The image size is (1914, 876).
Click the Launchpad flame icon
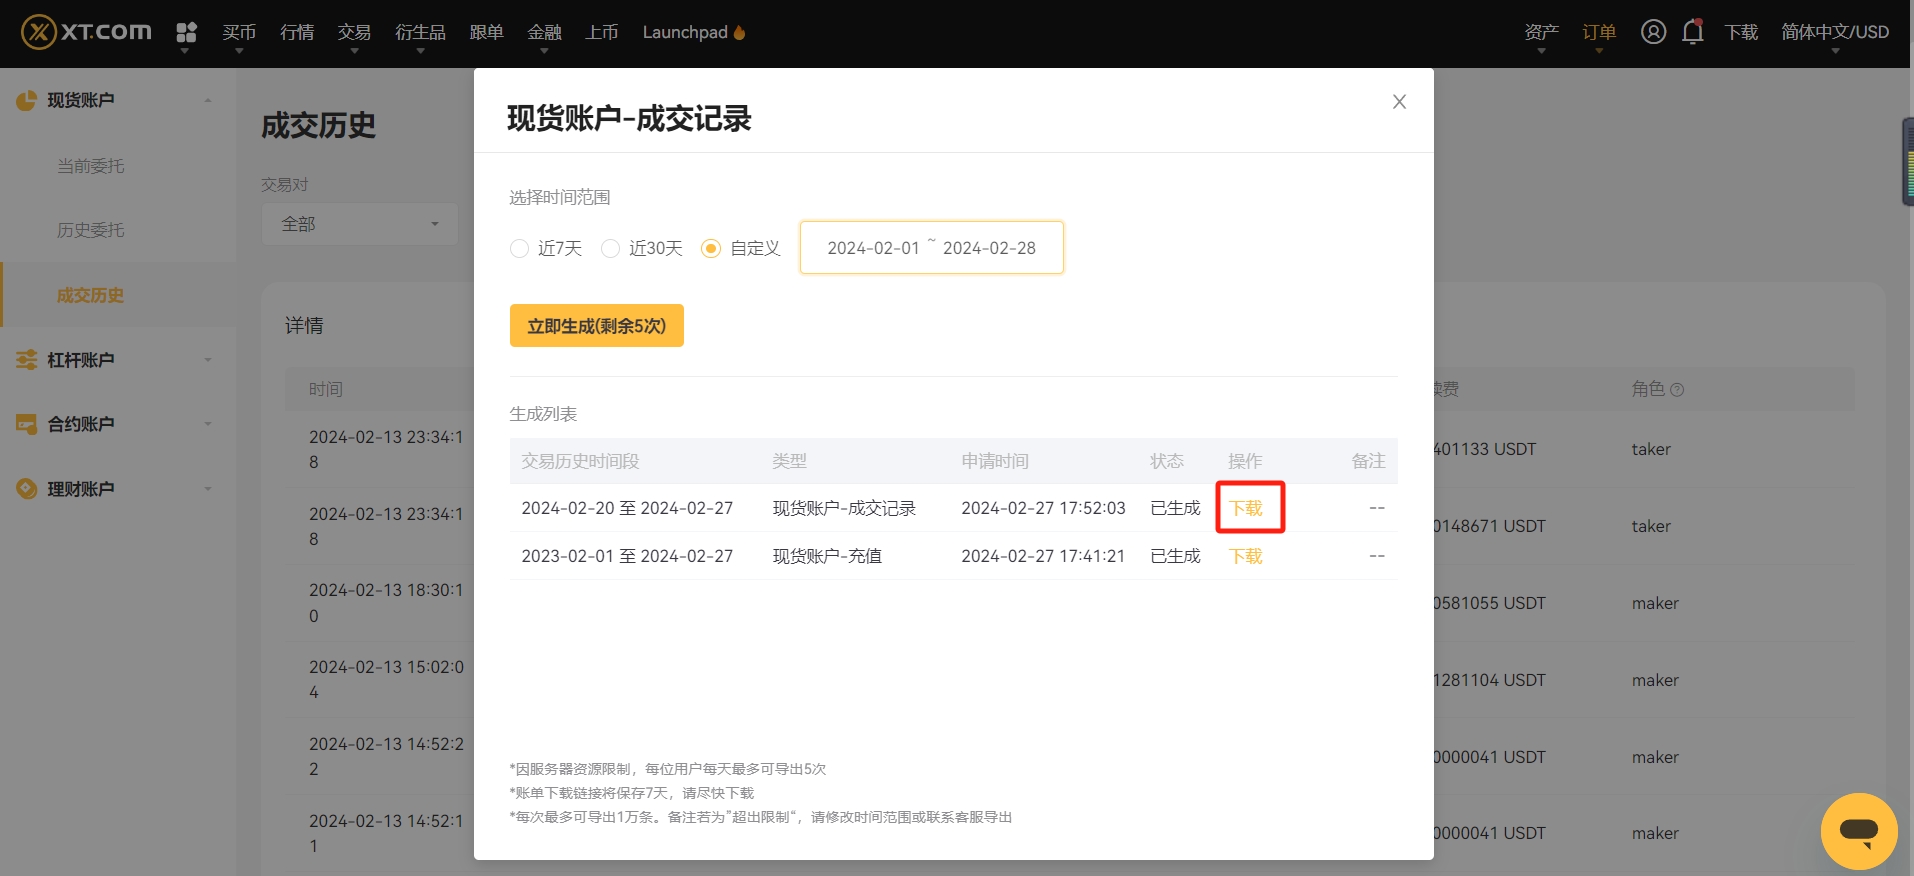740,32
